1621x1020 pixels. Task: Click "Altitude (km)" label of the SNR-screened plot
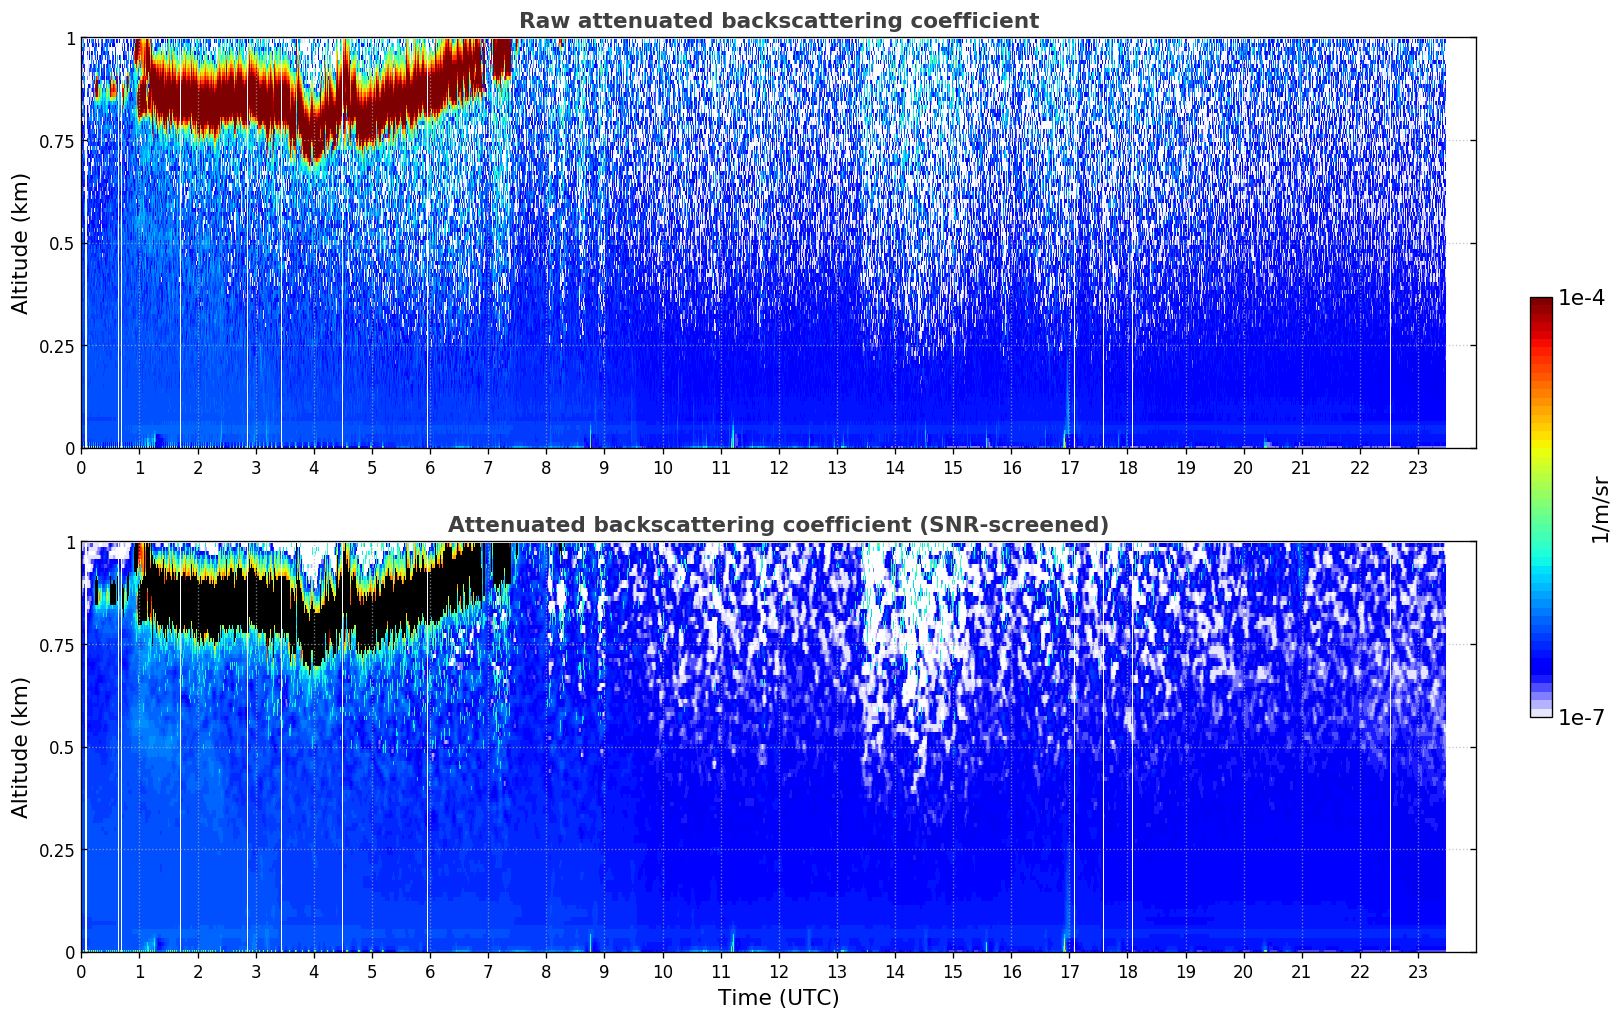(21, 747)
